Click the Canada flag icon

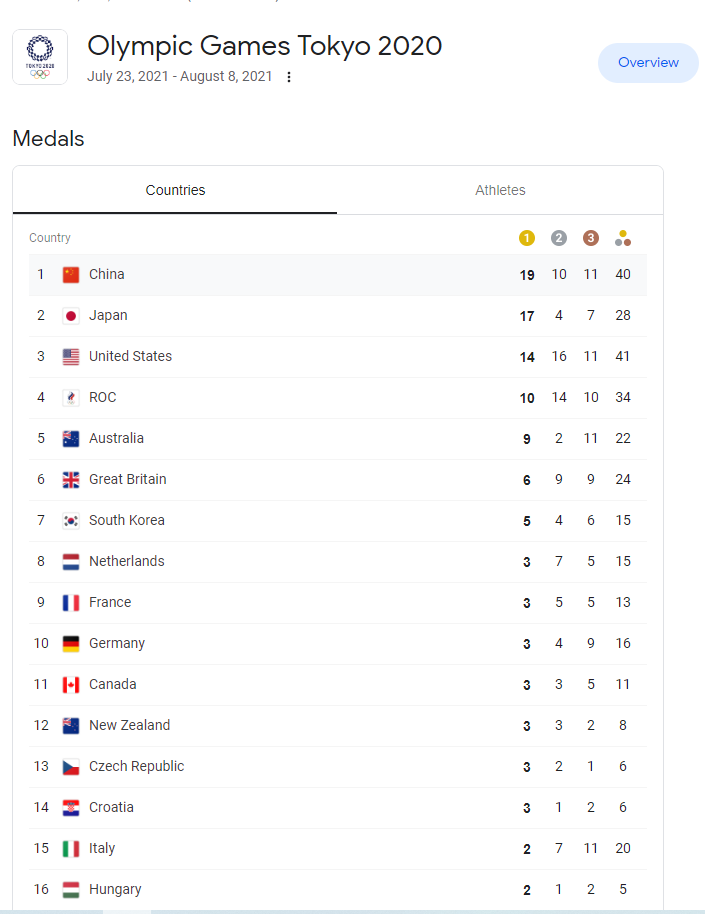(x=71, y=685)
